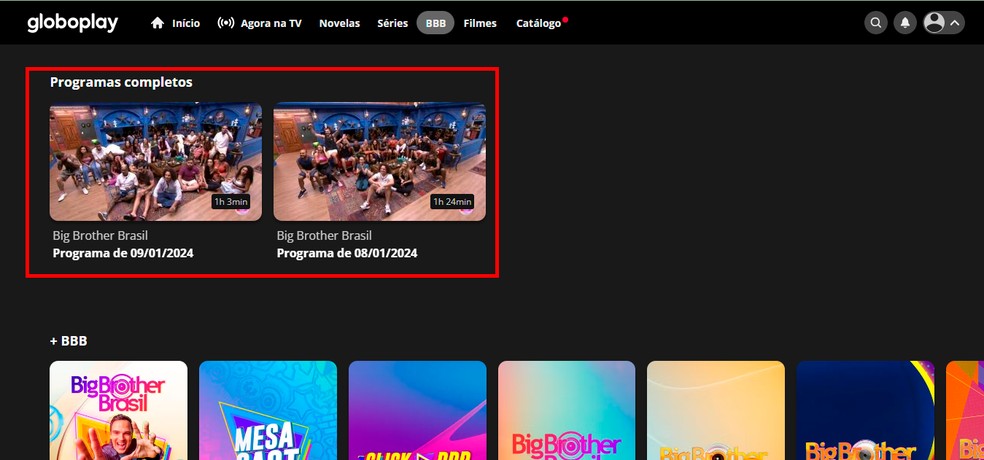
Task: Open Programa de 08/01/2024 title
Action: point(347,254)
